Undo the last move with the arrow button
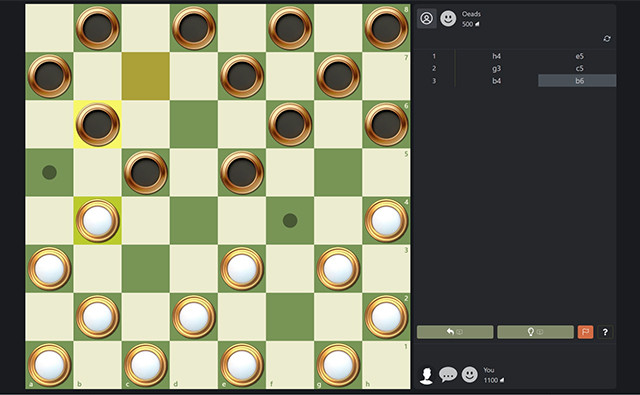This screenshot has height=395, width=640. click(x=455, y=332)
